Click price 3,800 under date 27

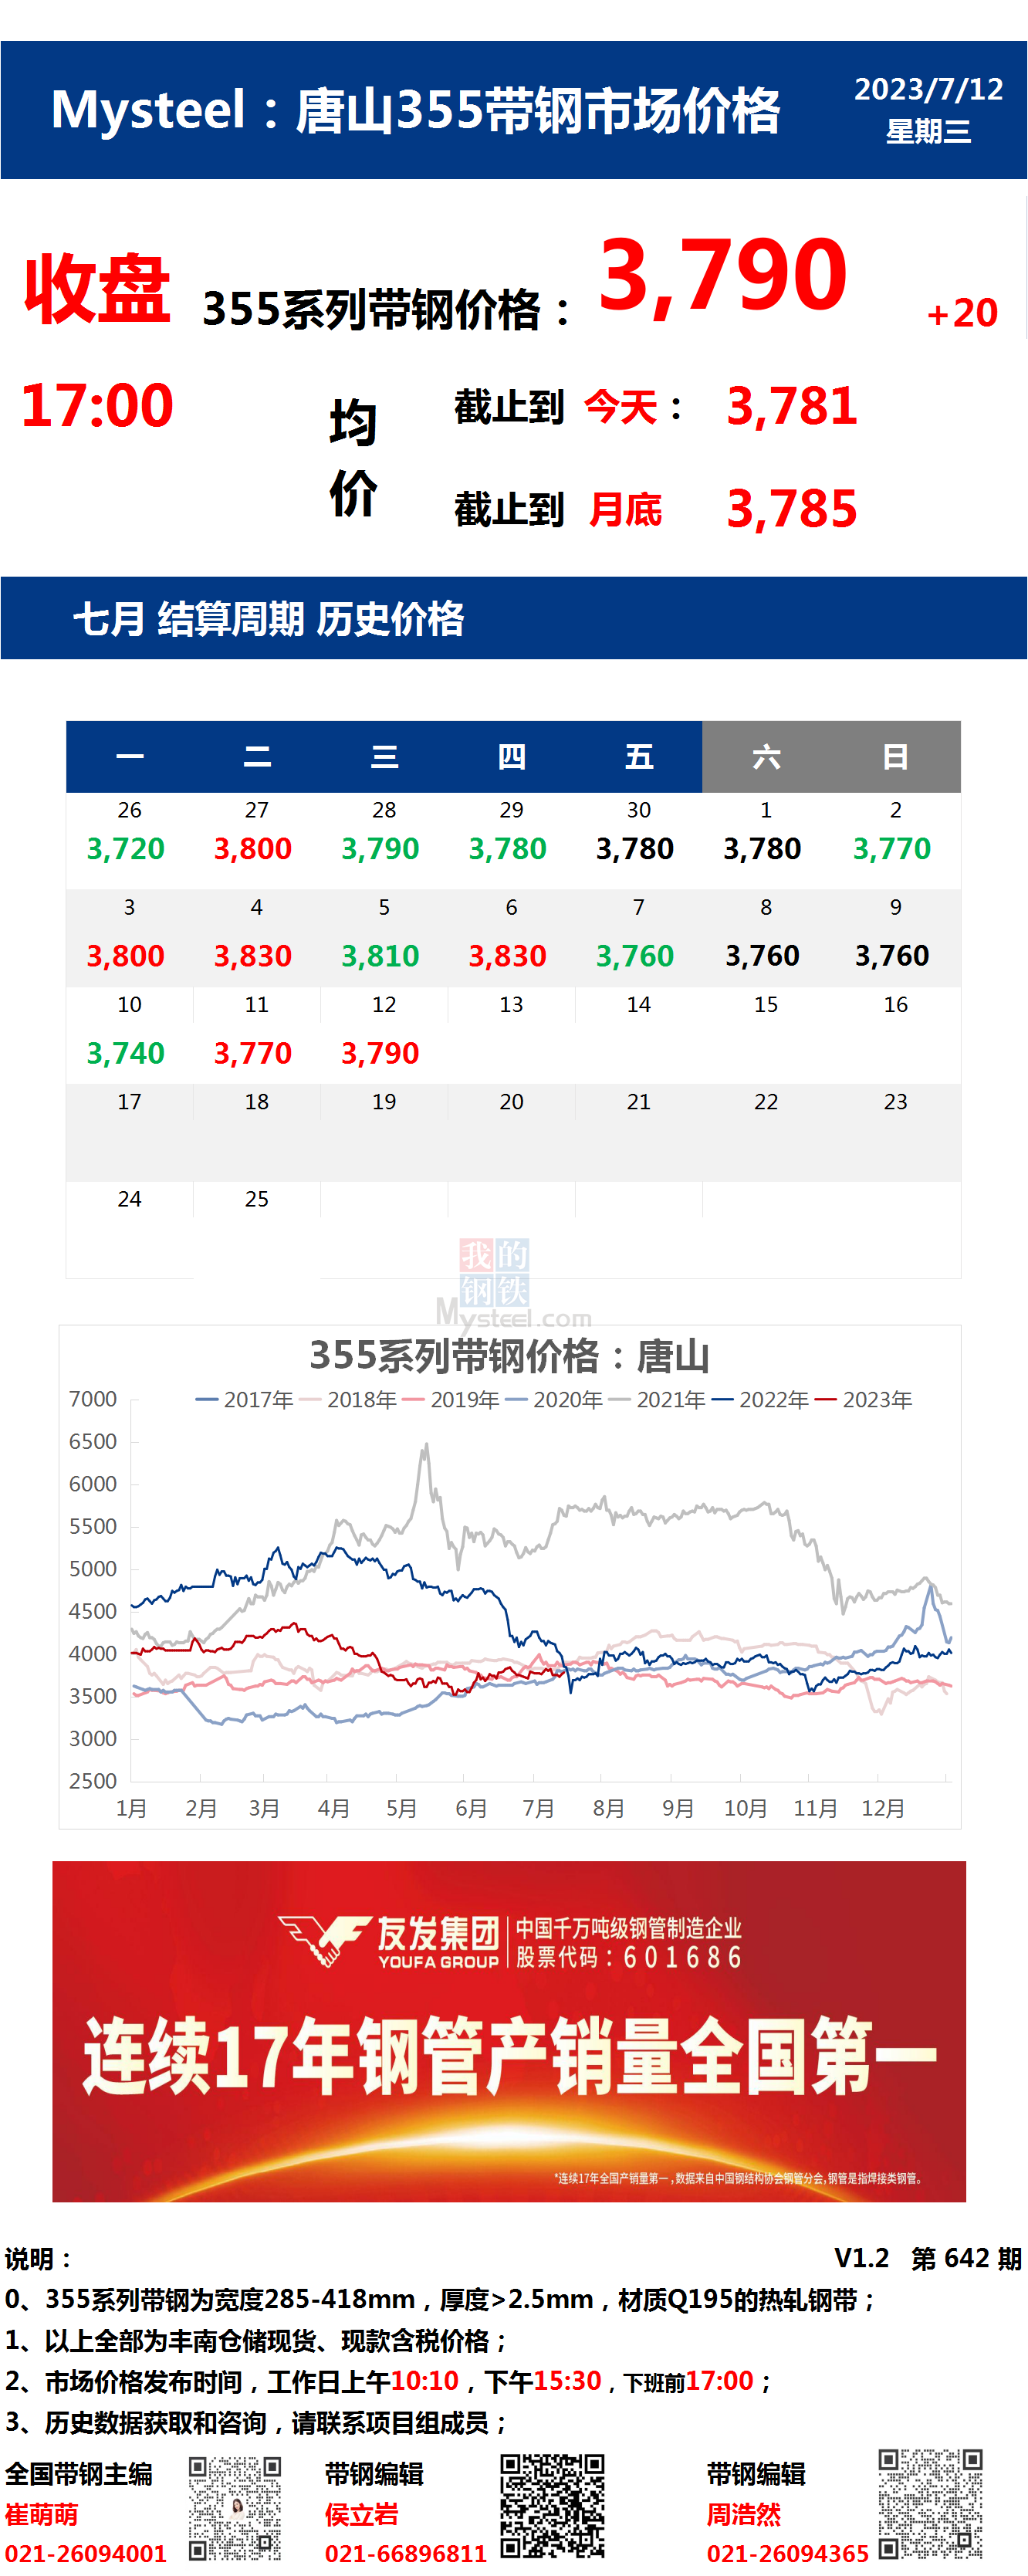253,850
